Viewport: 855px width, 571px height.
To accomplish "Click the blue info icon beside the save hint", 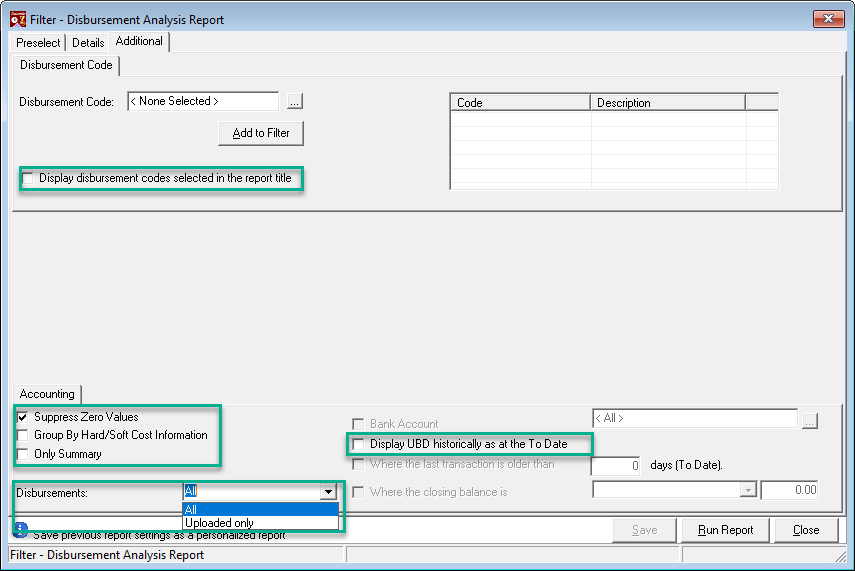I will pos(20,529).
